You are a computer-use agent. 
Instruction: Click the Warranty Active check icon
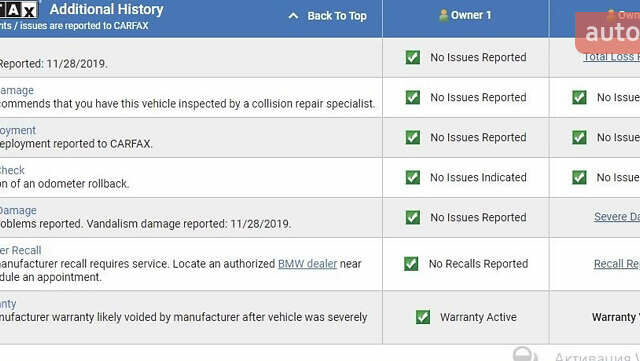[423, 317]
